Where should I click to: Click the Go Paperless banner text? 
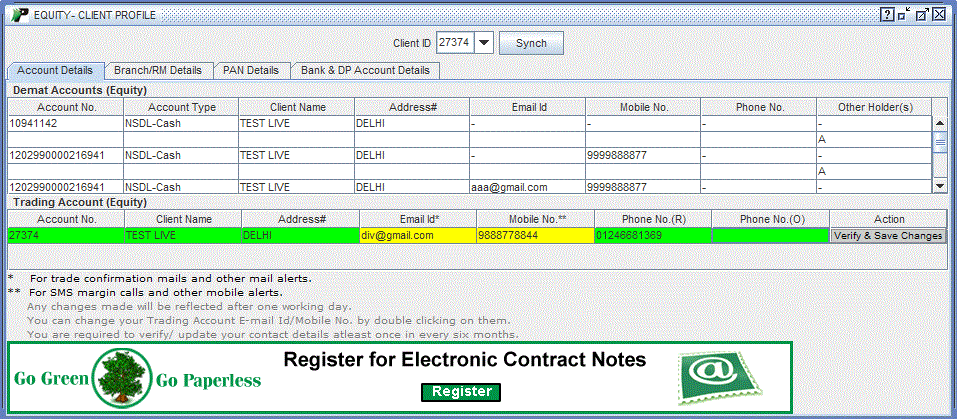(208, 381)
